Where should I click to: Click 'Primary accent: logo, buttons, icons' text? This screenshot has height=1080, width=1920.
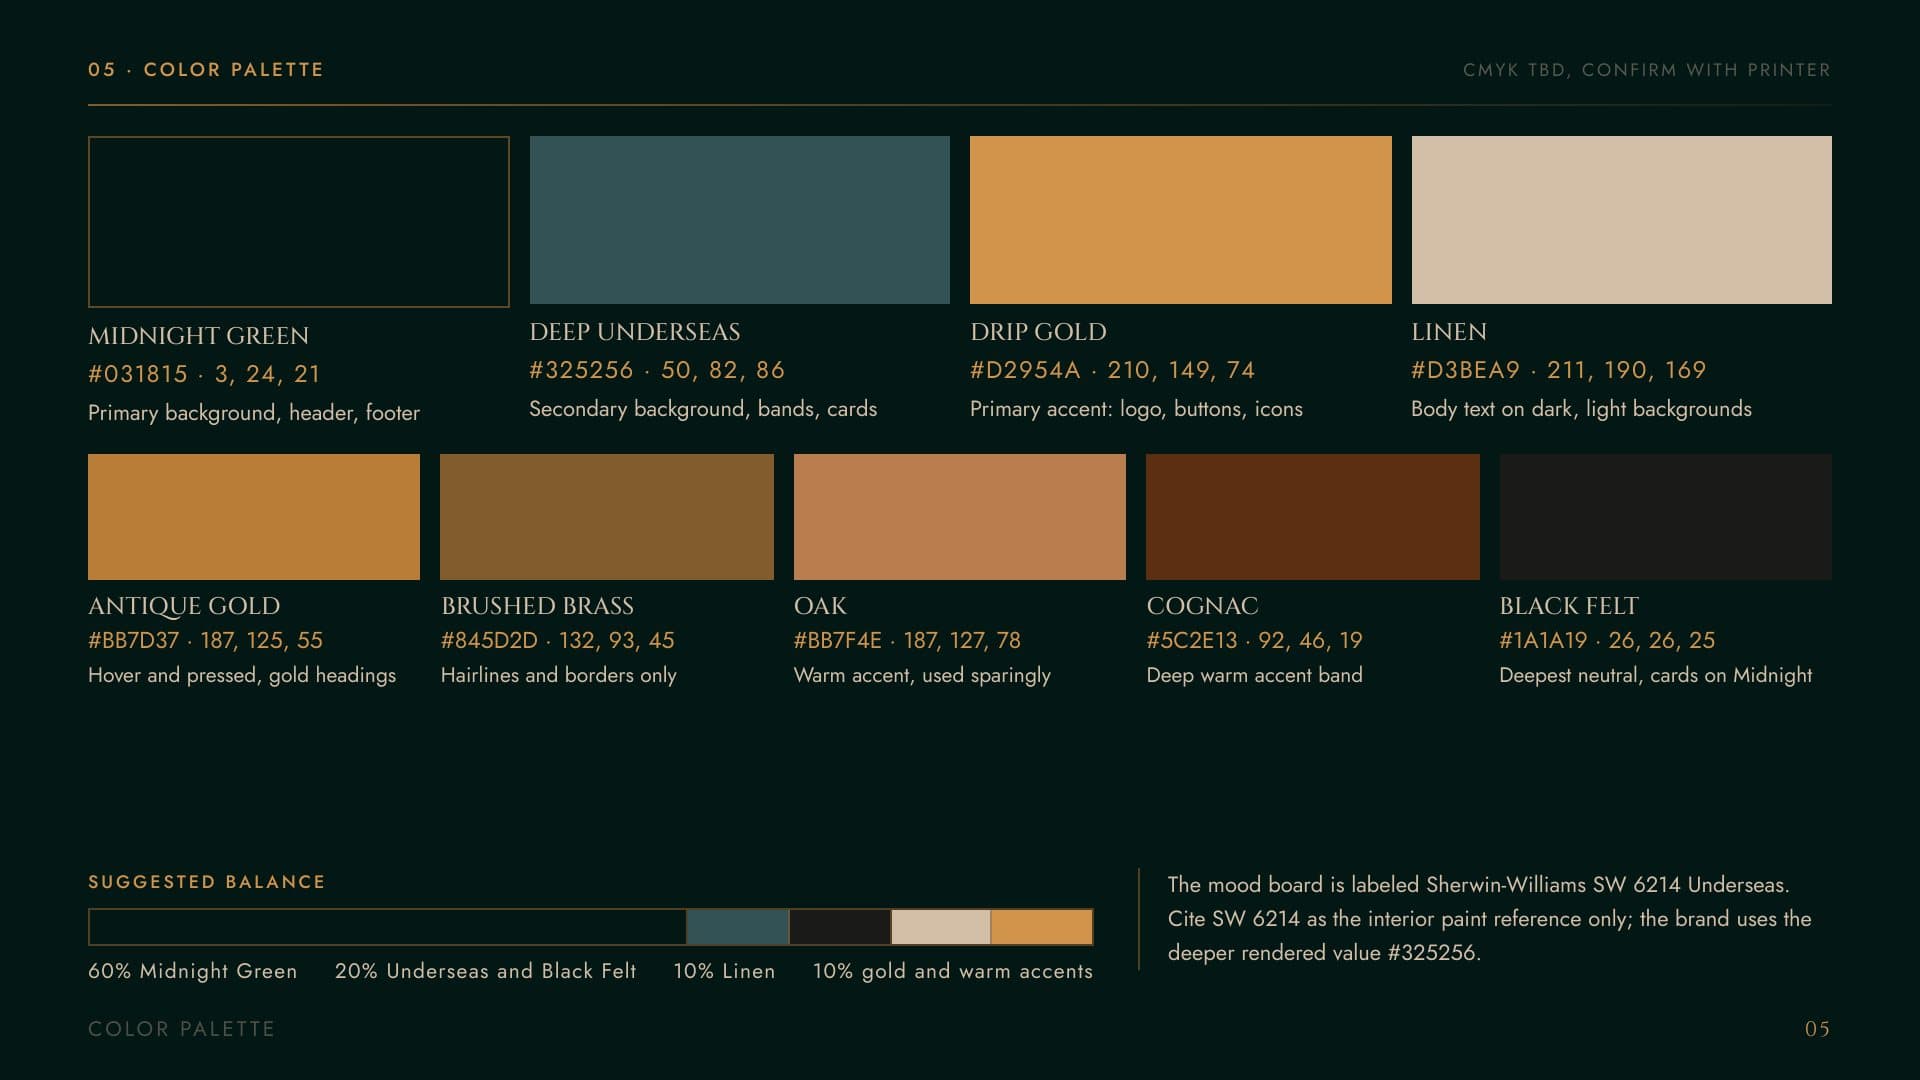[1136, 409]
